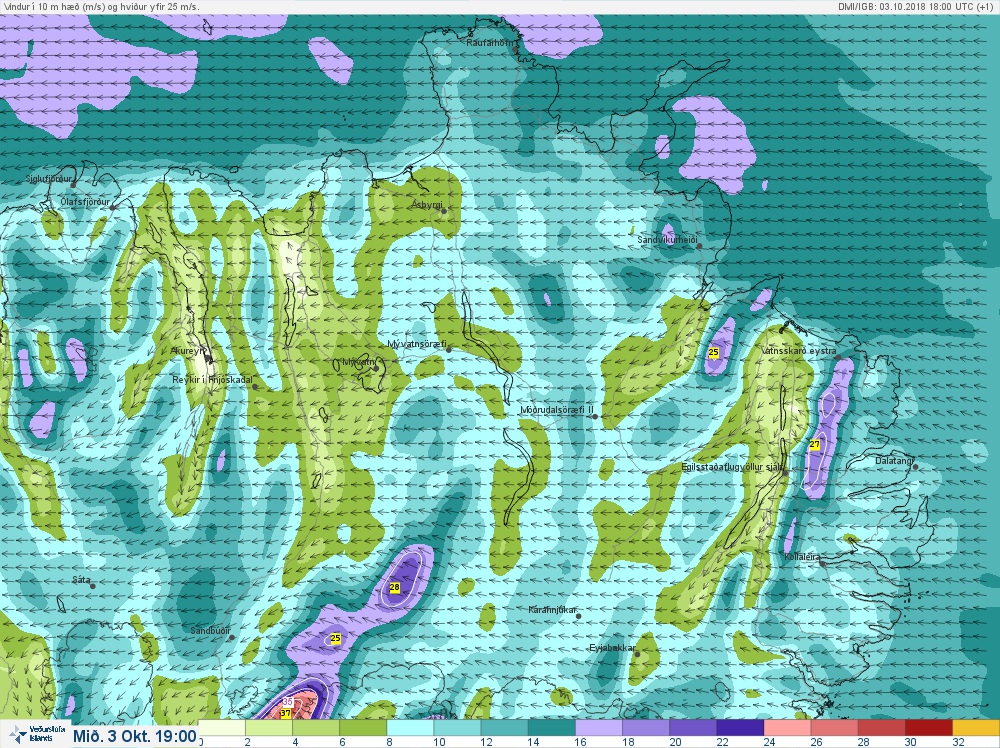Click the Vindur í 10 m hæð title
Screen dimensions: 1000x748
100,6
